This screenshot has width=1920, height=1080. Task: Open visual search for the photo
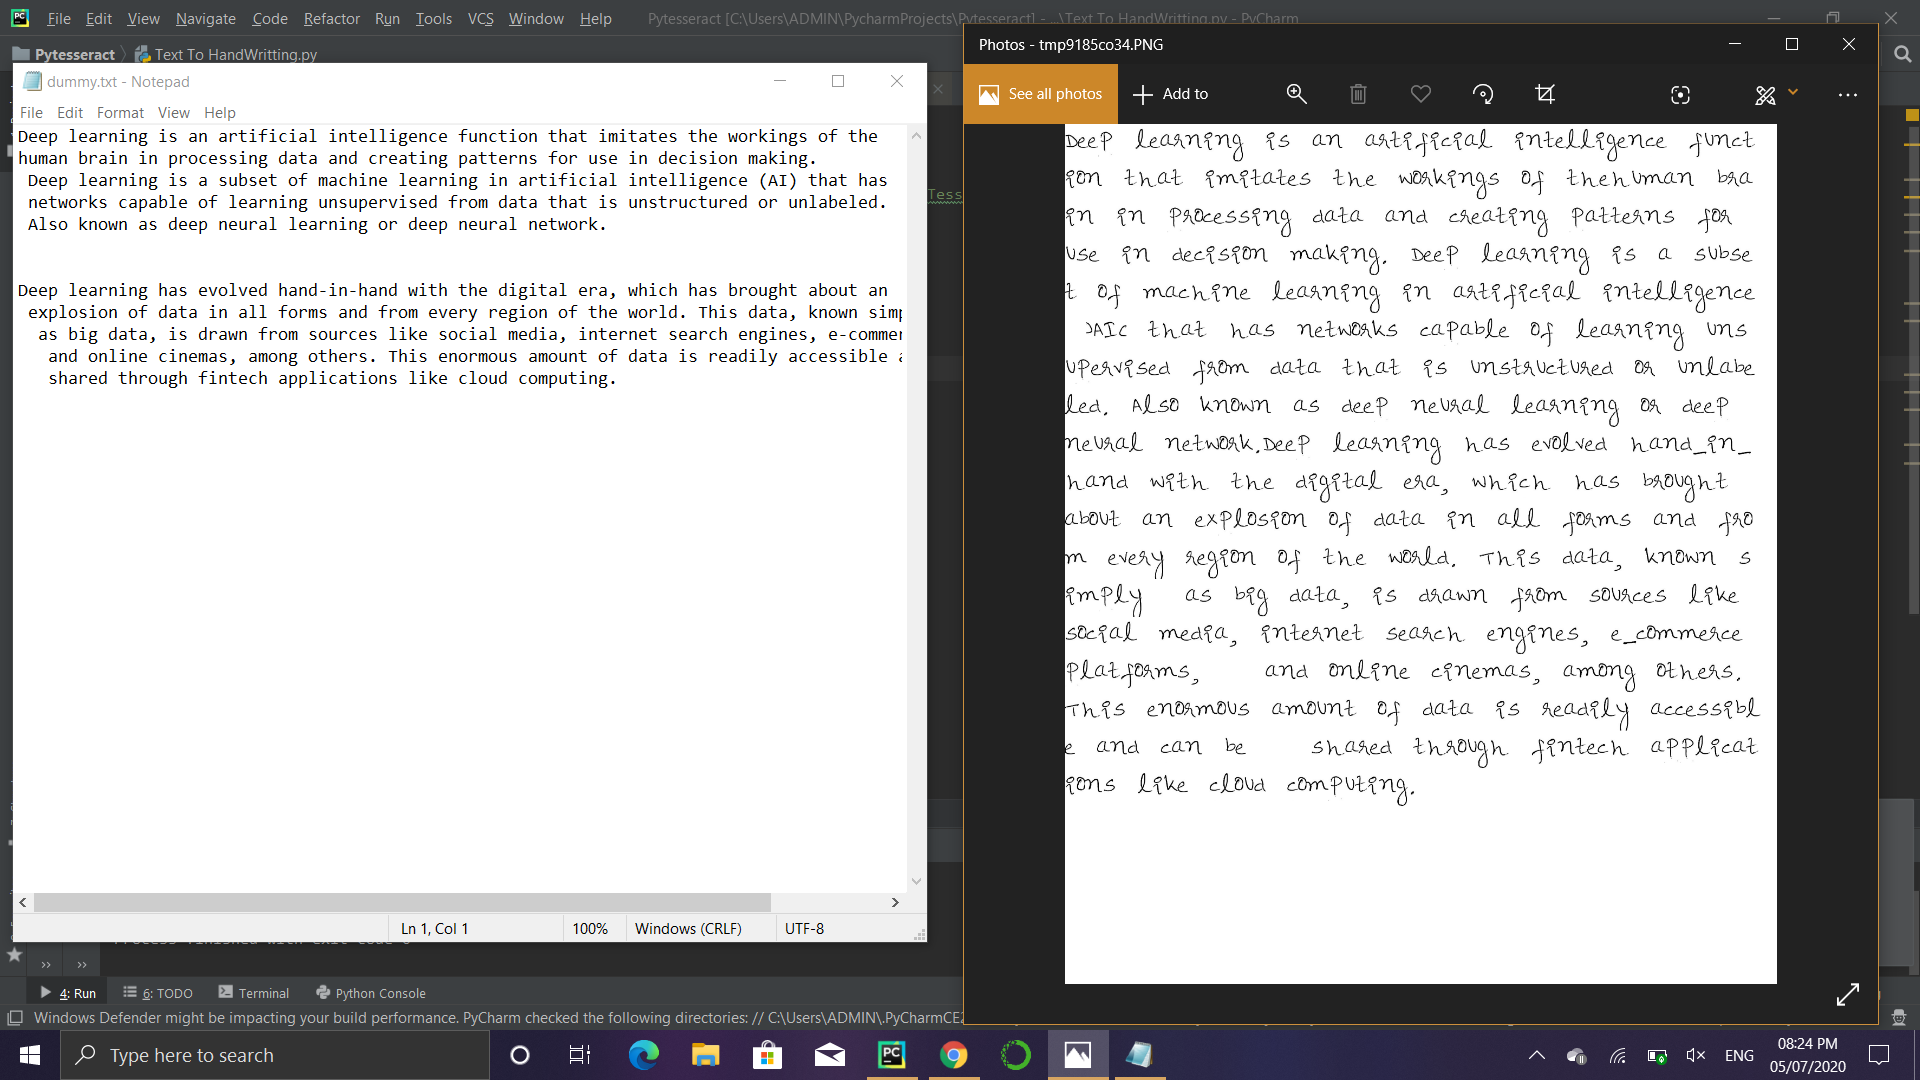point(1681,93)
